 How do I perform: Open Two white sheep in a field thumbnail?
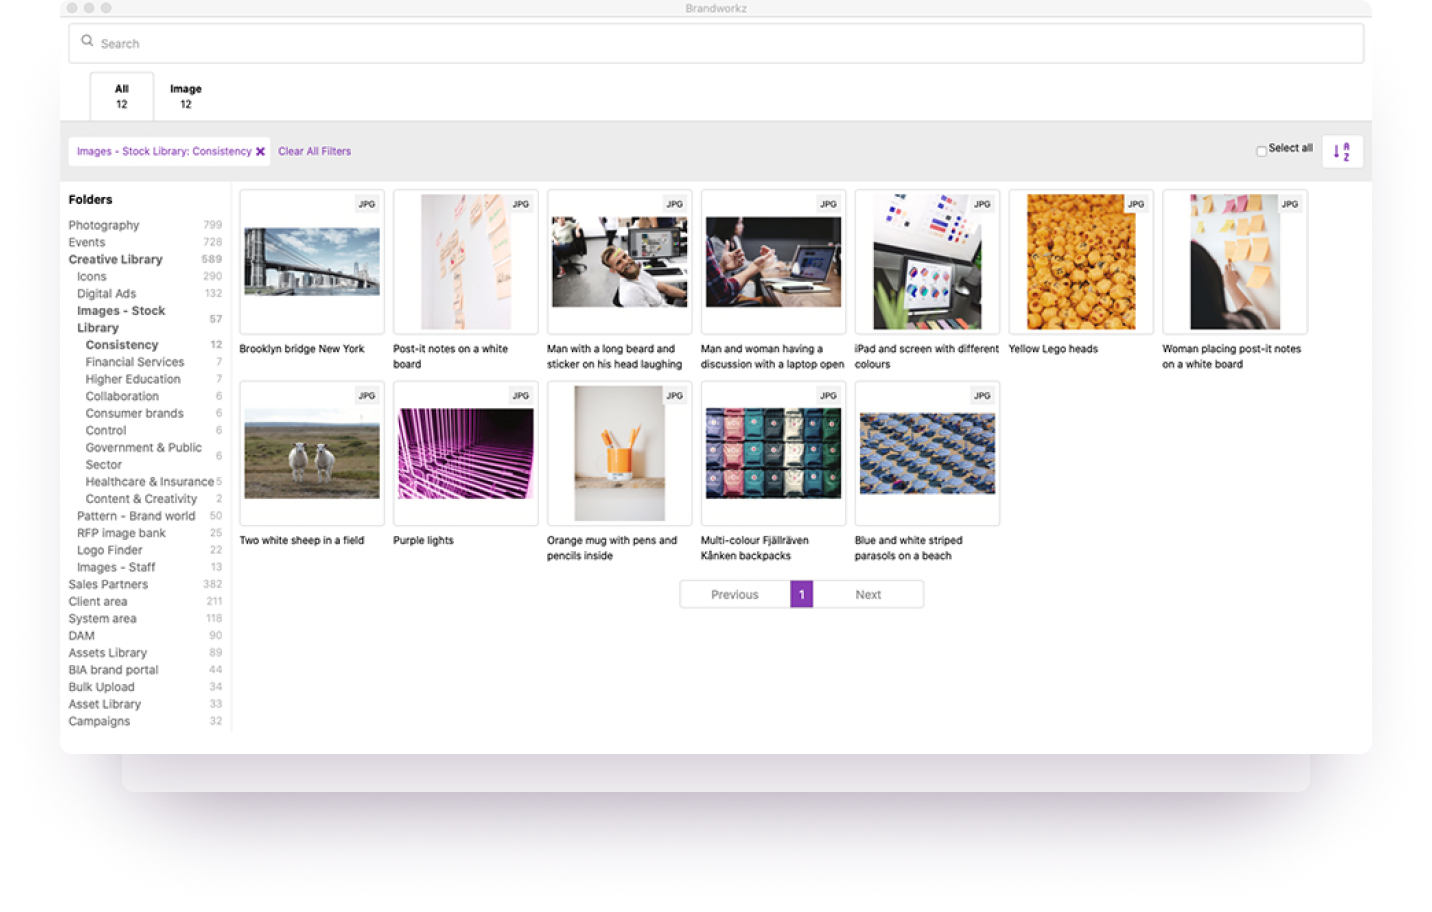pyautogui.click(x=312, y=453)
